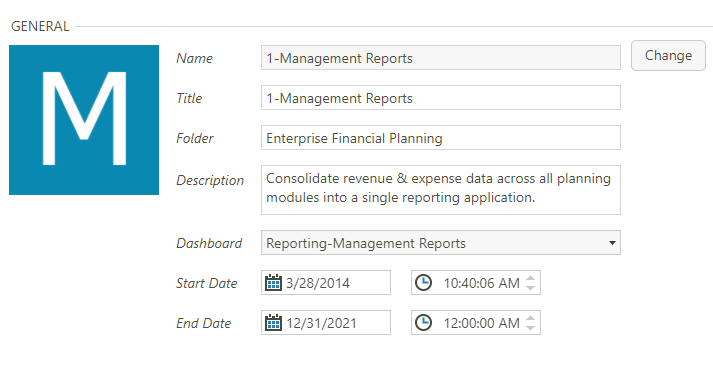Decrease Start Date time with down arrow
The image size is (713, 368).
pos(530,287)
